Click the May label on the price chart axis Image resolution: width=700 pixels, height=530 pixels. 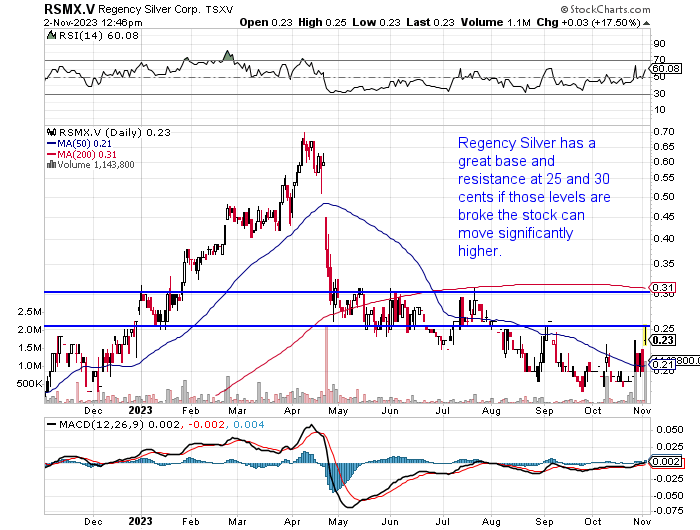[338, 411]
